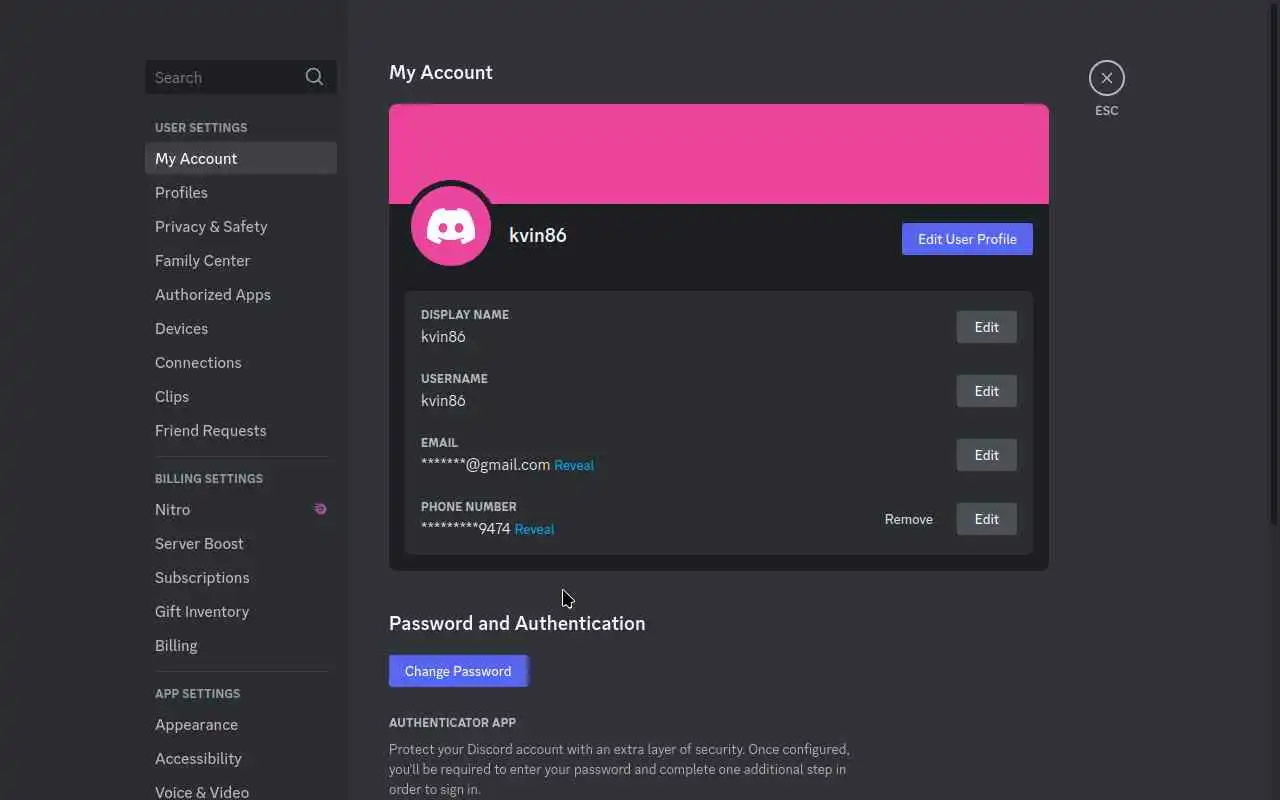Edit the Email address
1280x800 pixels.
(x=986, y=455)
